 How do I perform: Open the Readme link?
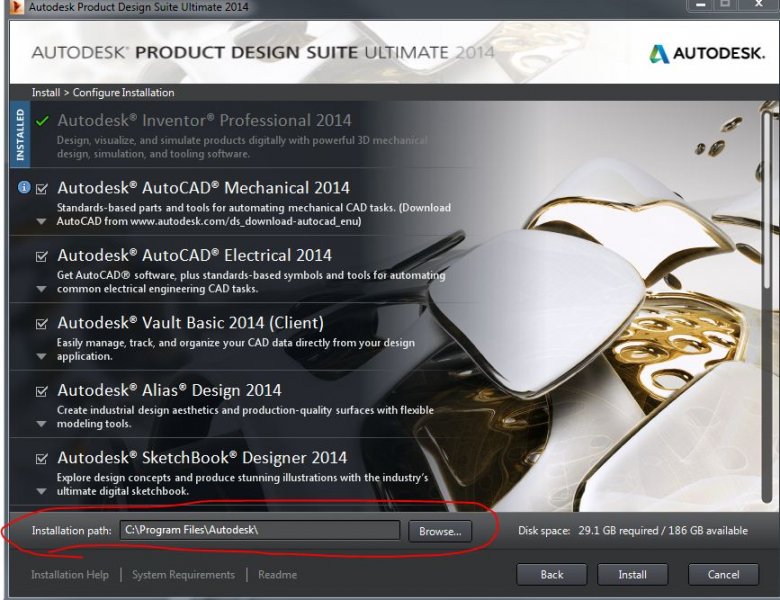point(277,575)
